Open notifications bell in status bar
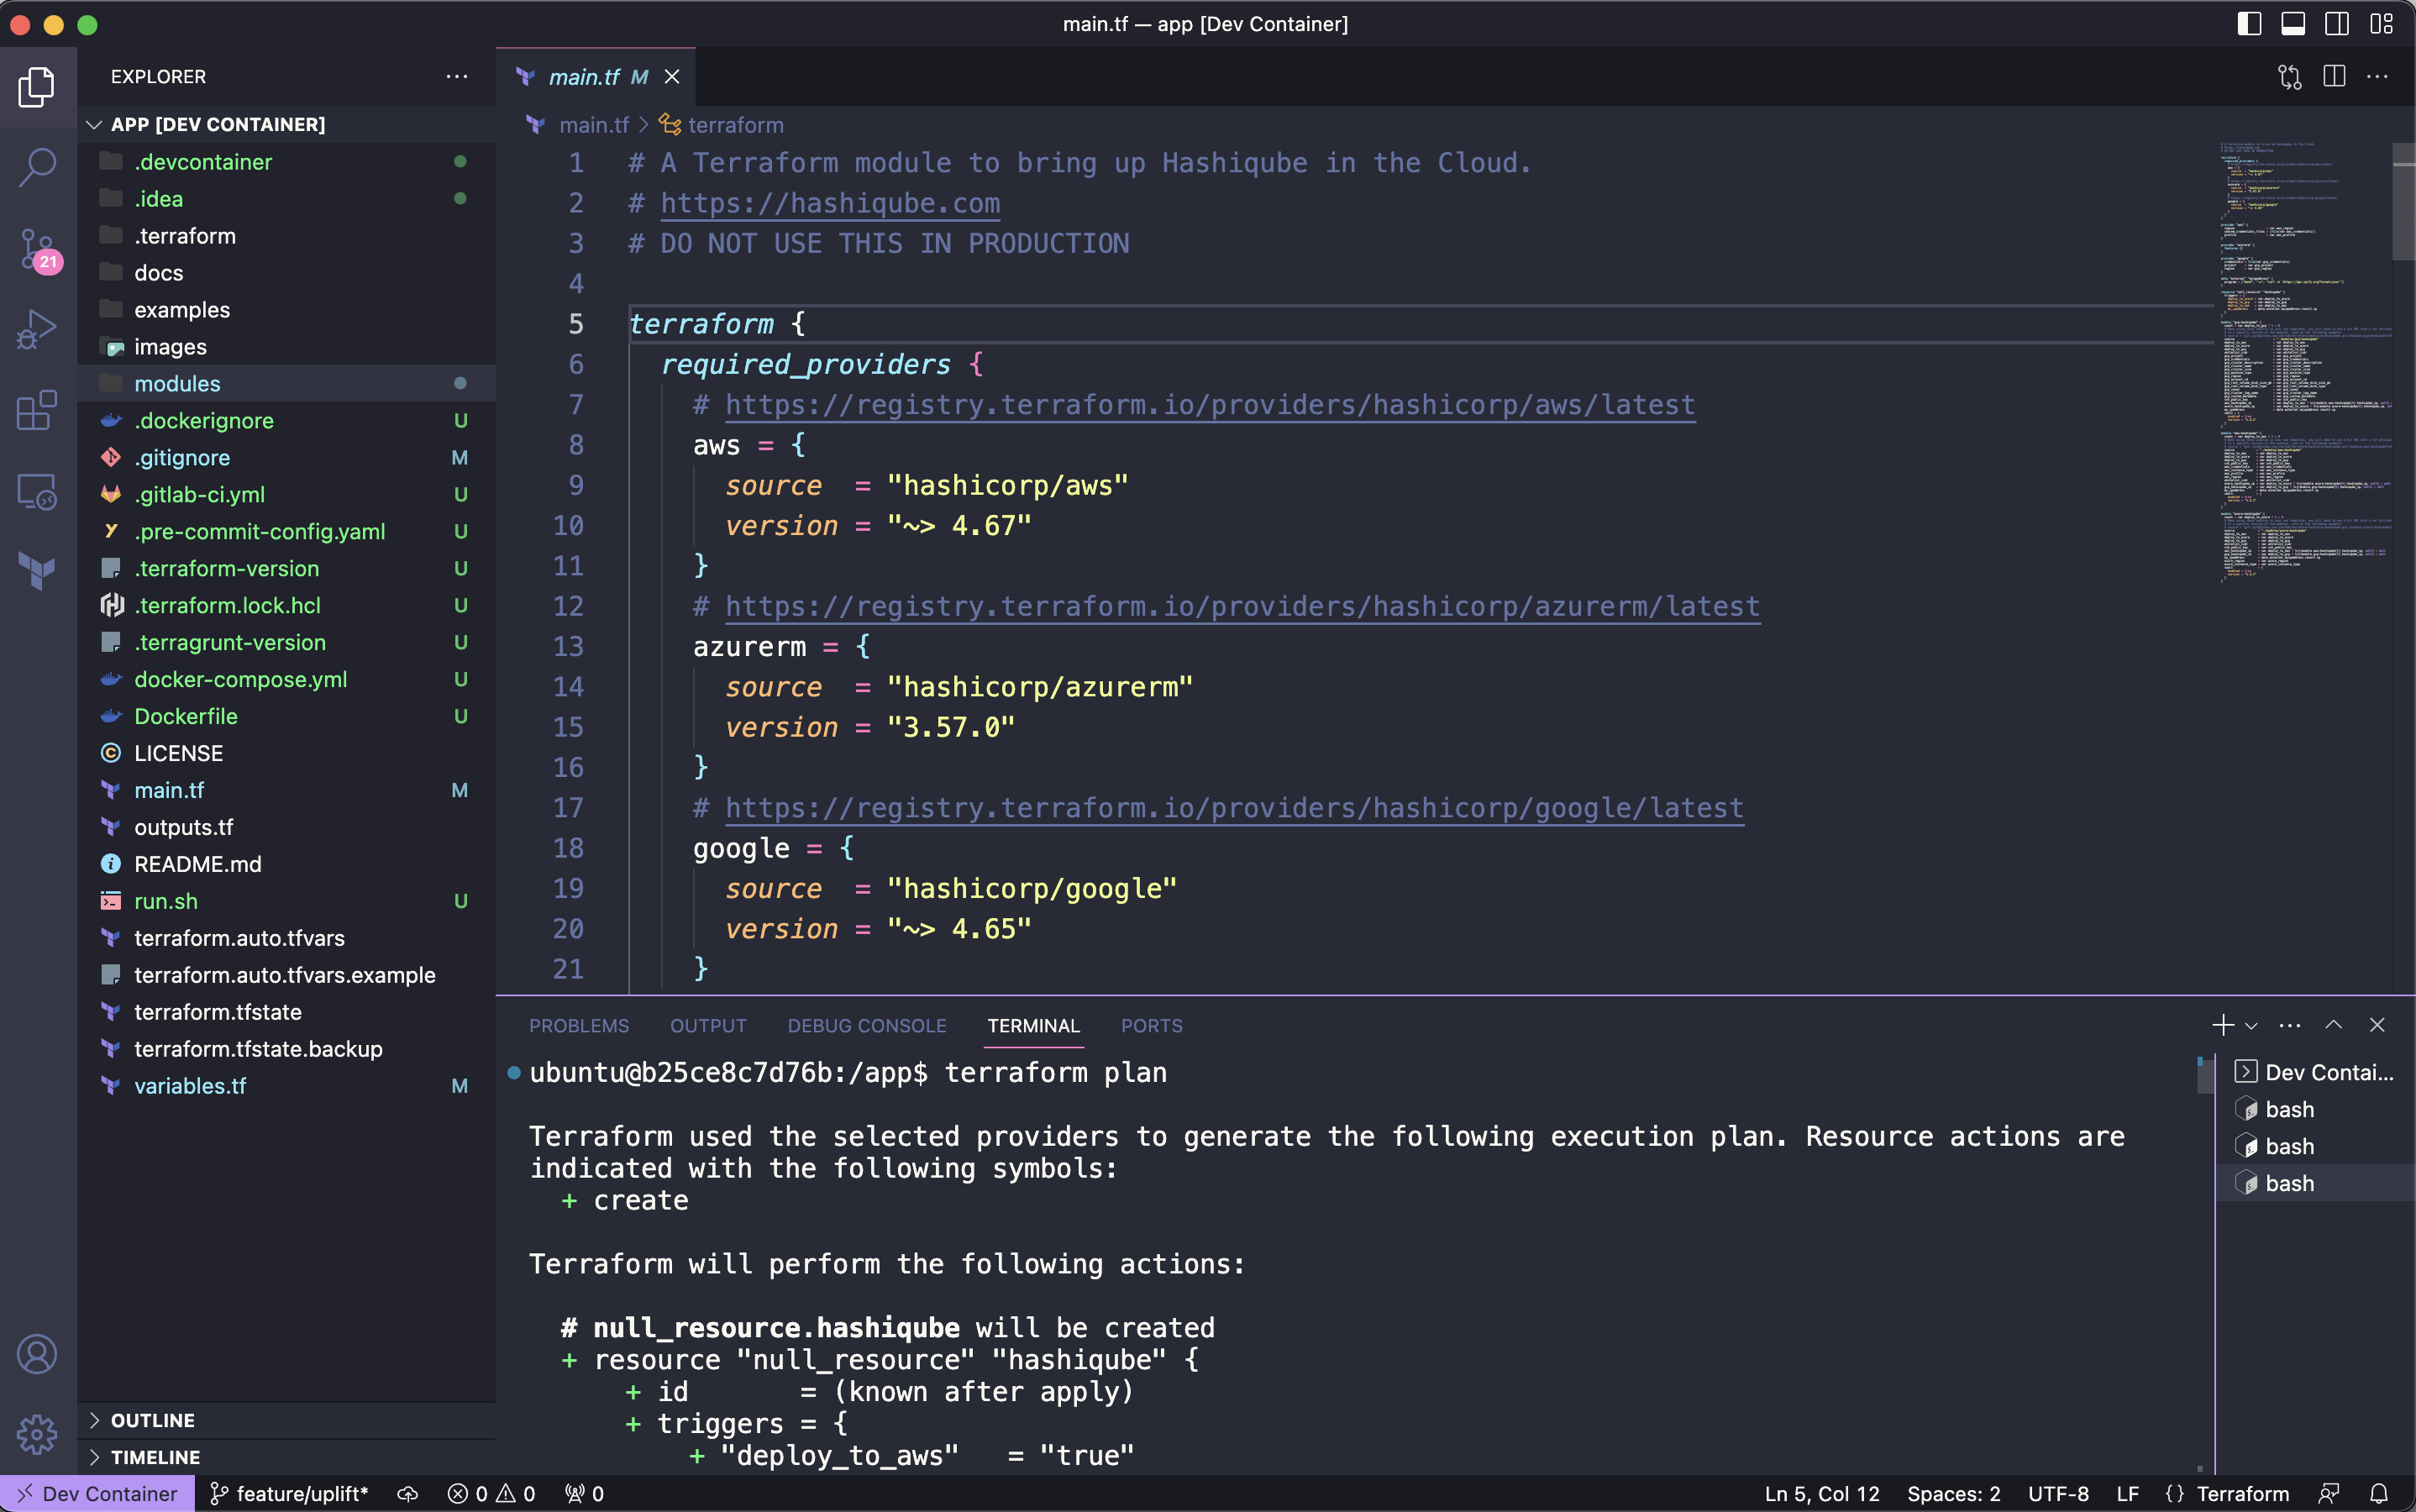This screenshot has width=2416, height=1512. [2379, 1493]
